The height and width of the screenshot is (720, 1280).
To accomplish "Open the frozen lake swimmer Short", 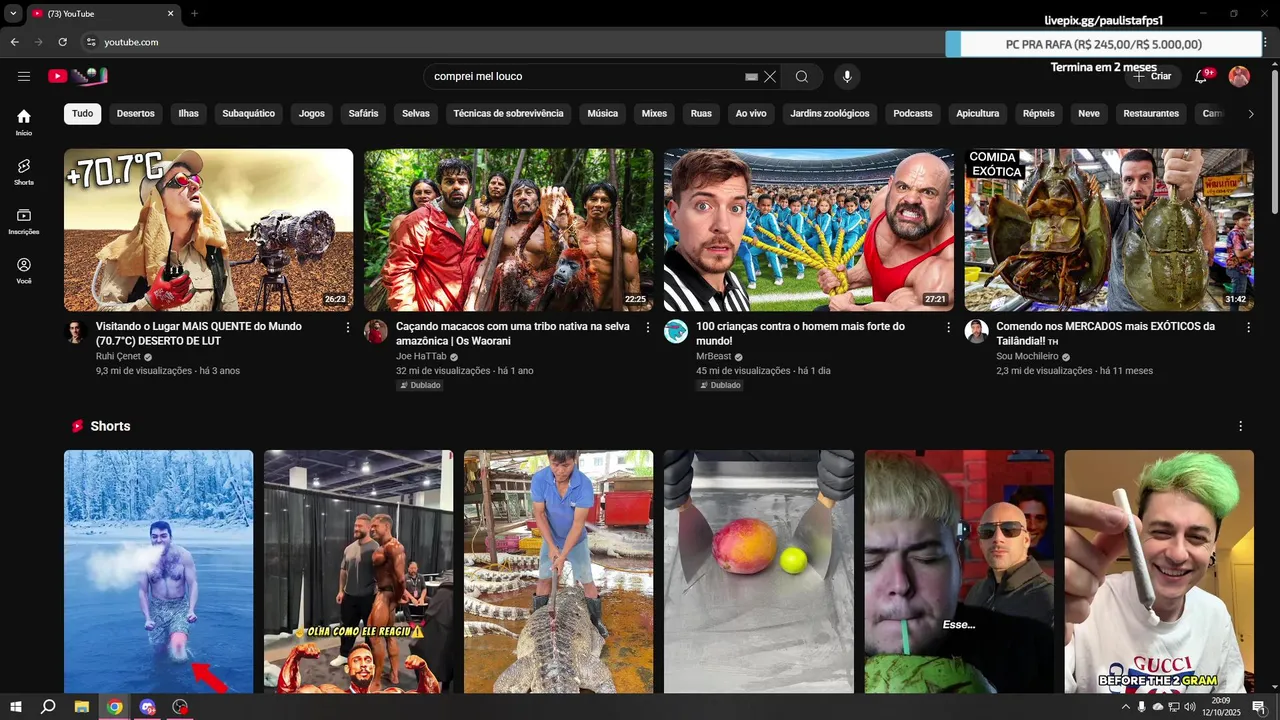I will (x=159, y=571).
